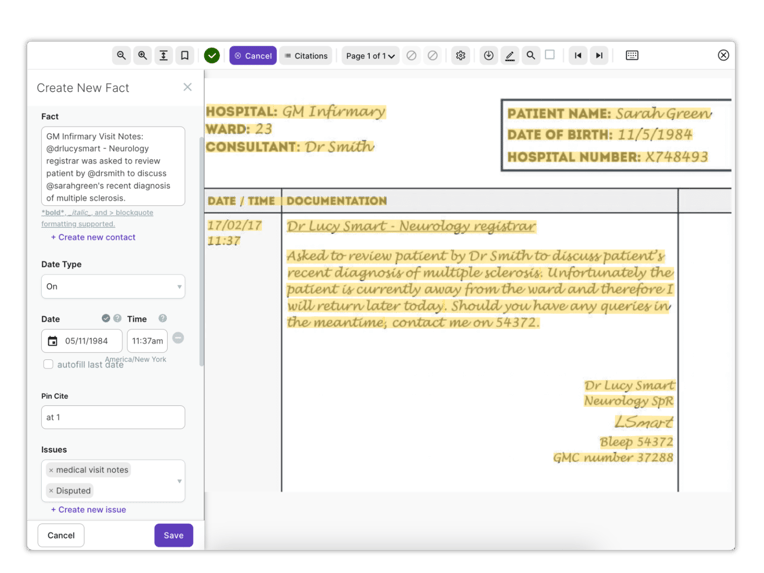The image size is (764, 573).
Task: Click the keyboard shortcuts icon
Action: [632, 55]
